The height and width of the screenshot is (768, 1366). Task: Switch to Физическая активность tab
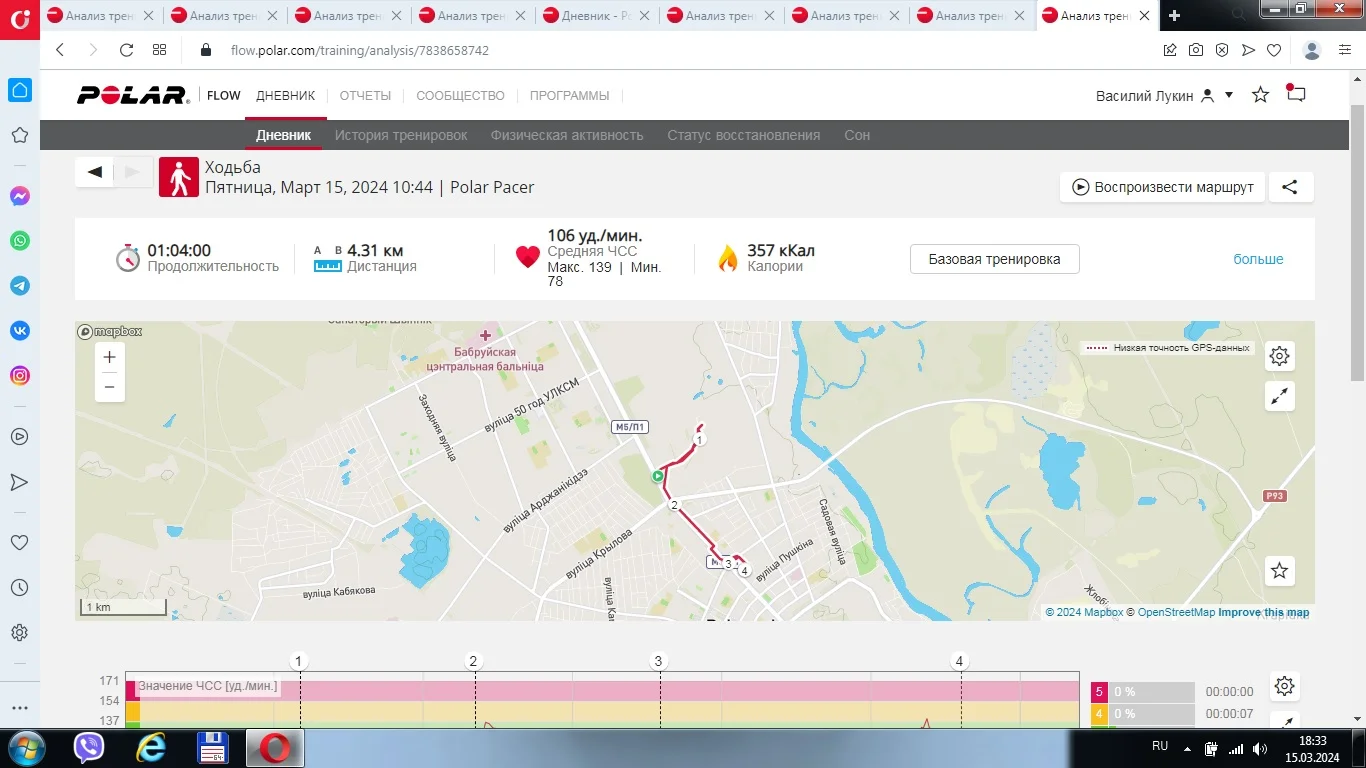click(567, 135)
